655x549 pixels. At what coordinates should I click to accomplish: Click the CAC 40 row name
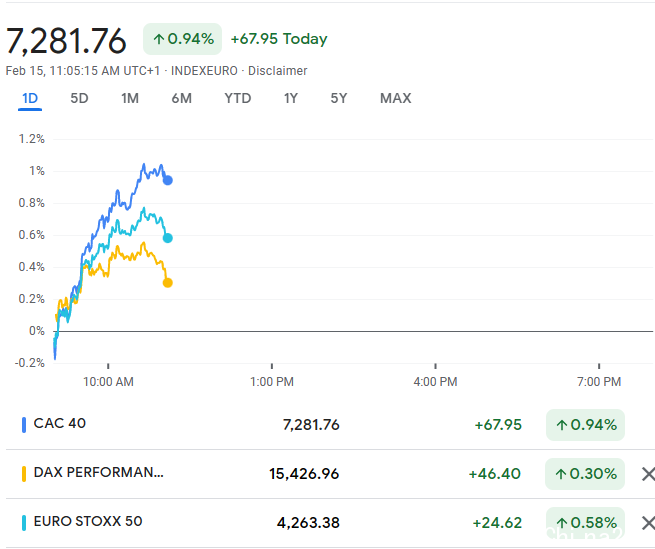point(60,424)
